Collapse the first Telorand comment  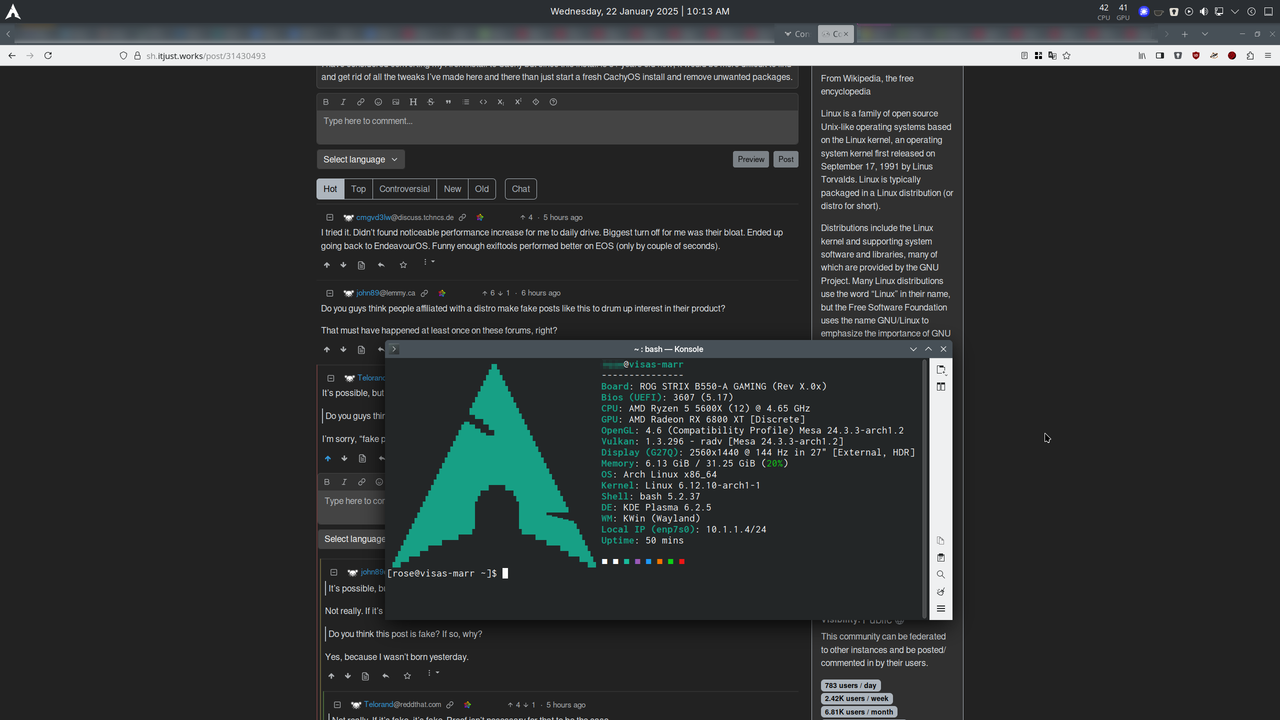[330, 378]
